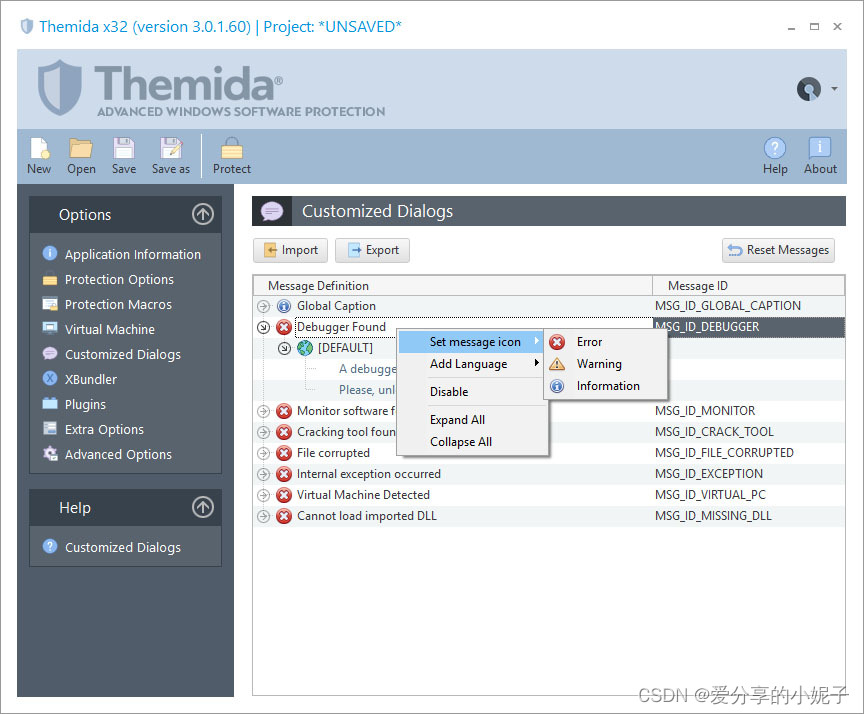864x714 pixels.
Task: Select Warning icon option in submenu
Action: pos(606,364)
